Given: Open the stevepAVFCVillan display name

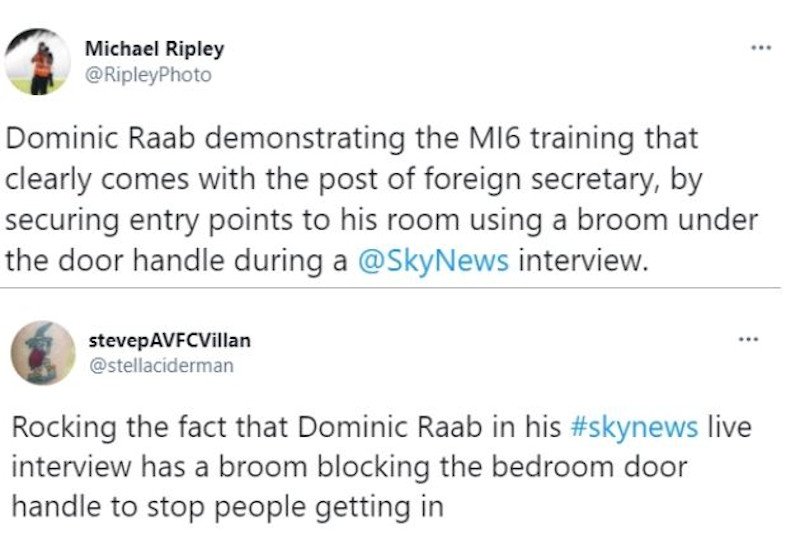Looking at the screenshot, I should click(x=170, y=341).
